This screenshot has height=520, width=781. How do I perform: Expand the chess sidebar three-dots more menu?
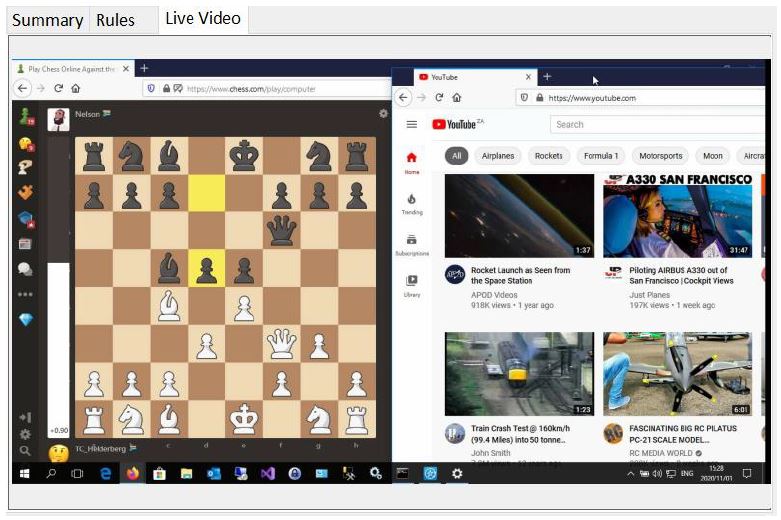tap(25, 294)
